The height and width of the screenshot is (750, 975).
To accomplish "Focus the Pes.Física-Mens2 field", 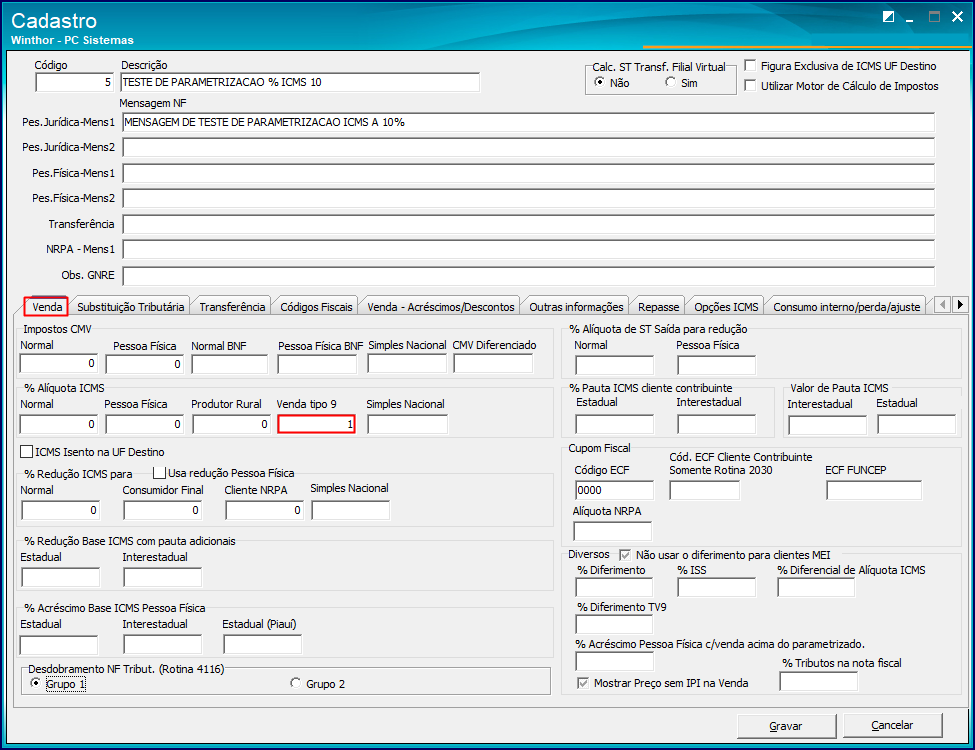I will (529, 198).
